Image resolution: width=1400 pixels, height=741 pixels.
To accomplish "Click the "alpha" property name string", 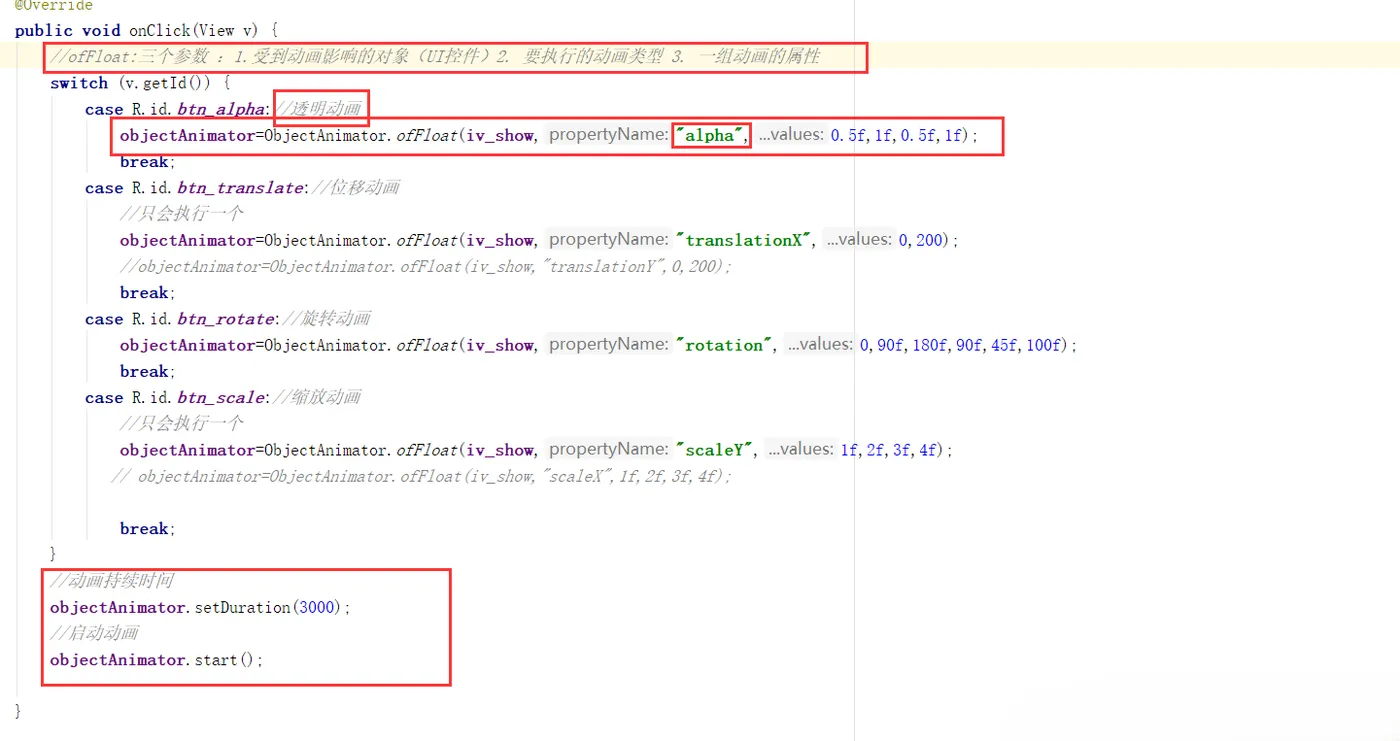I will [x=711, y=135].
